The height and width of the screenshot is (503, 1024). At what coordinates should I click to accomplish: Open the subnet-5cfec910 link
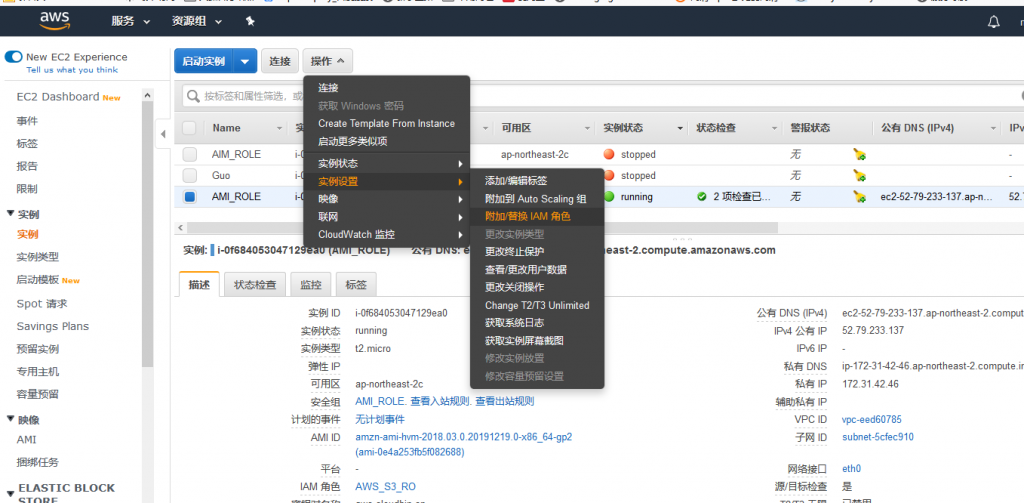[878, 437]
